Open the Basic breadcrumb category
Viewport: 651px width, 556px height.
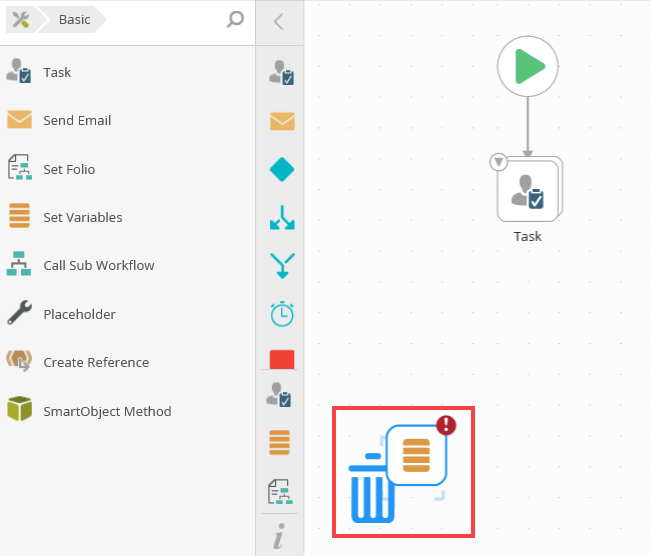coord(74,20)
